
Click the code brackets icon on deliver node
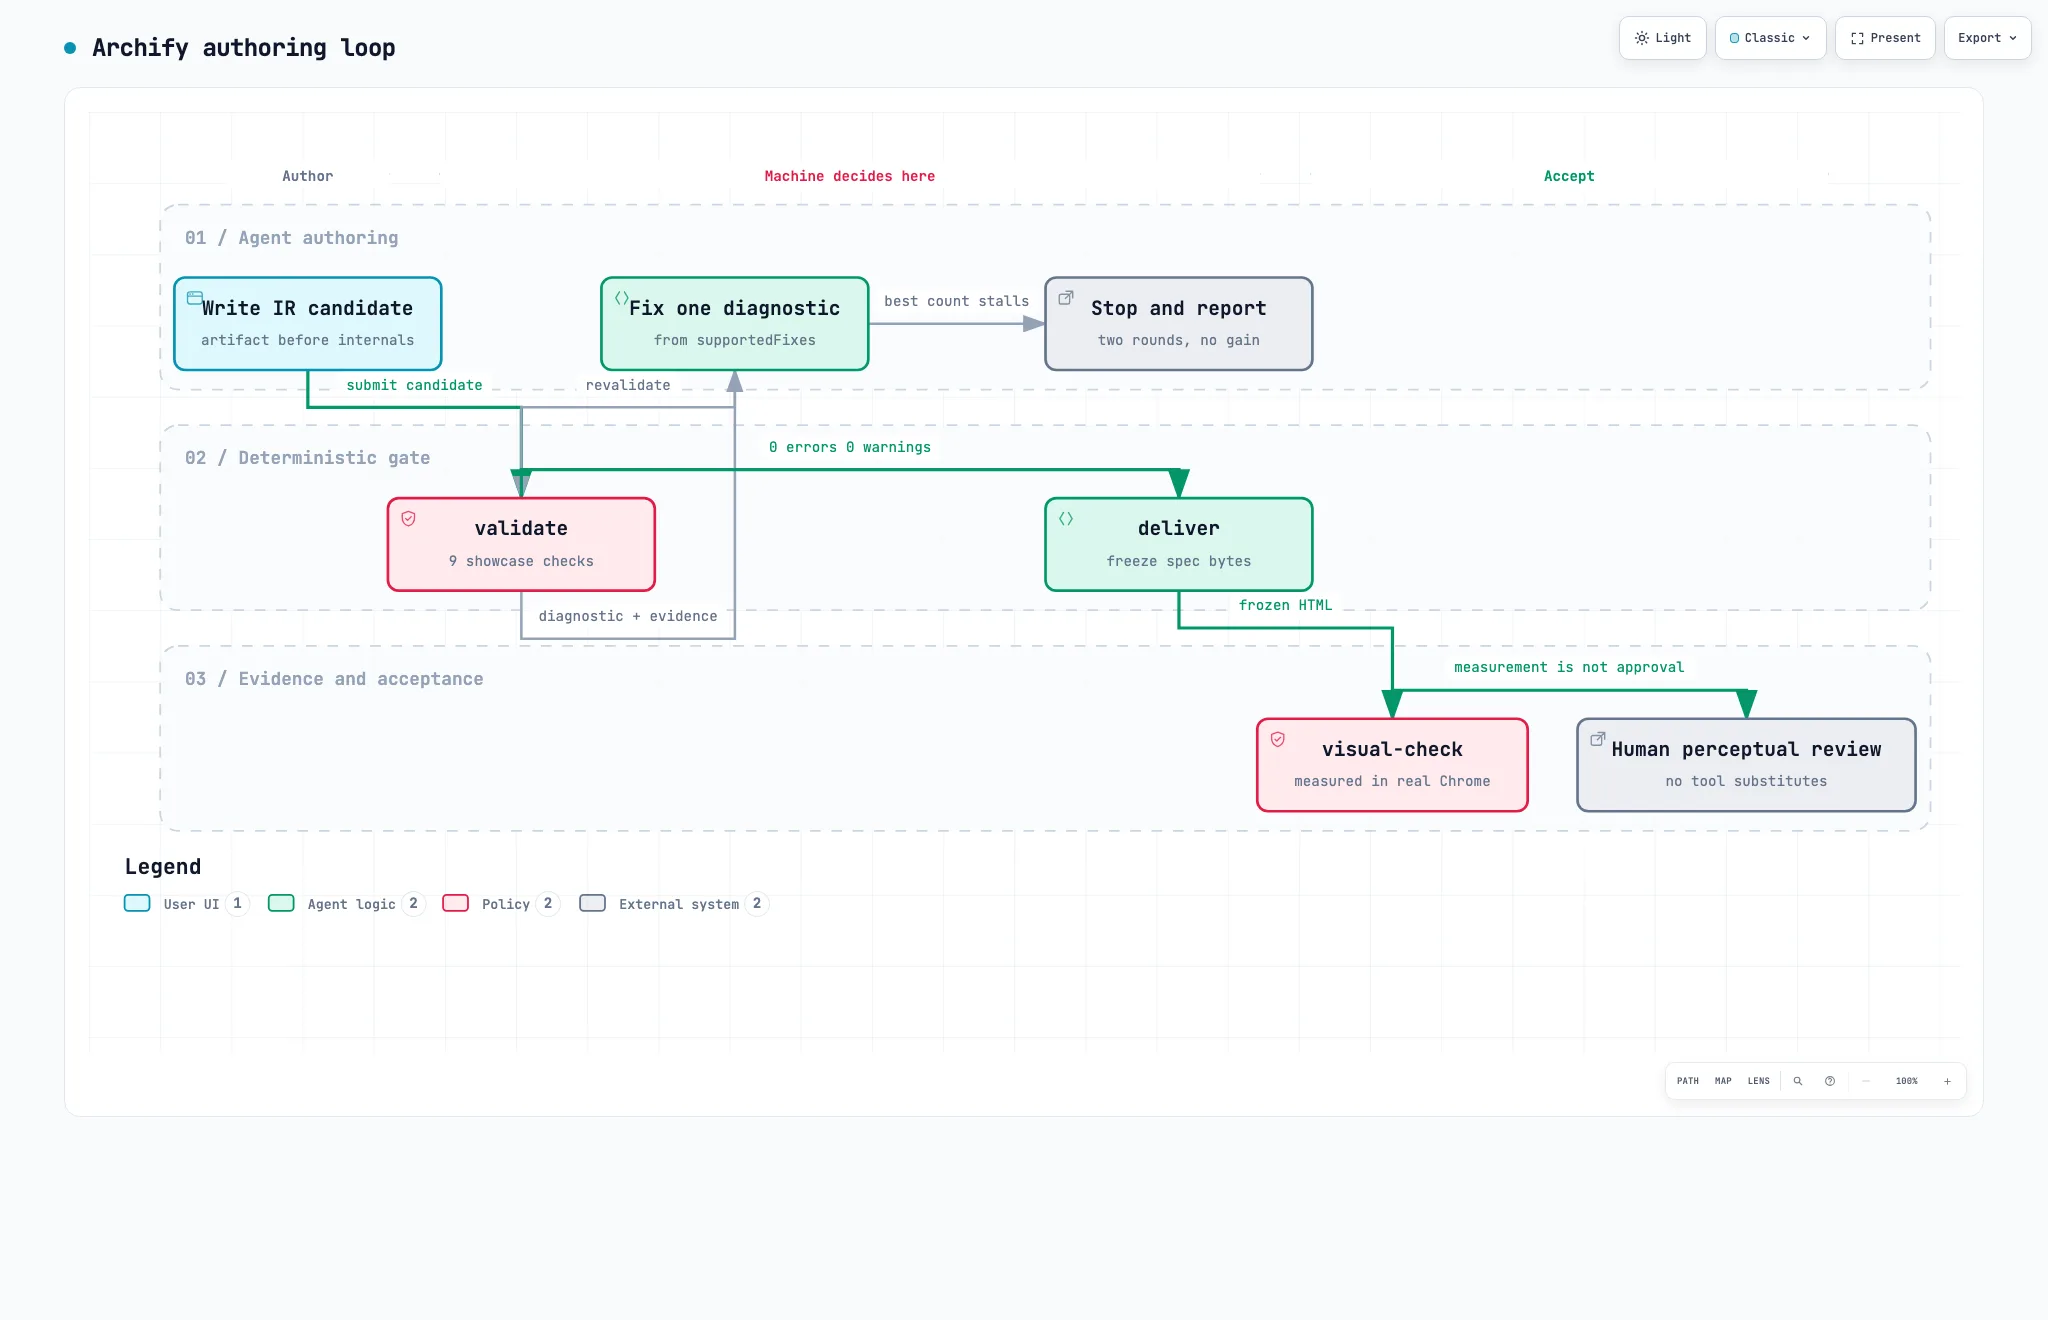click(x=1066, y=518)
